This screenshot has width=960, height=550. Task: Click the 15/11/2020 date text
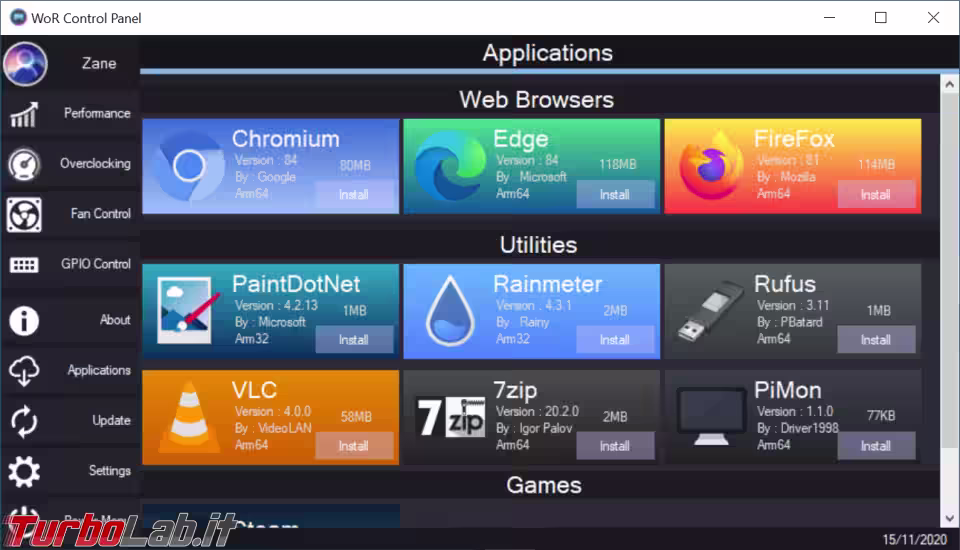tap(914, 539)
